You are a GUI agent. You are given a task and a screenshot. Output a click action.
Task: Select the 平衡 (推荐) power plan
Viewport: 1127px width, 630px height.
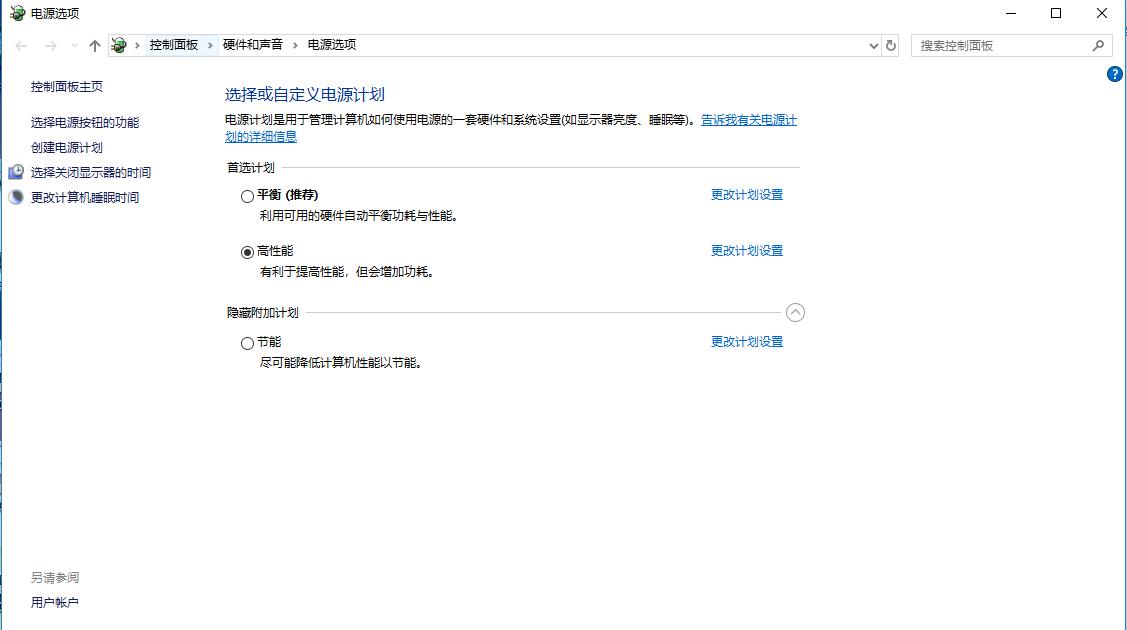[x=246, y=196]
